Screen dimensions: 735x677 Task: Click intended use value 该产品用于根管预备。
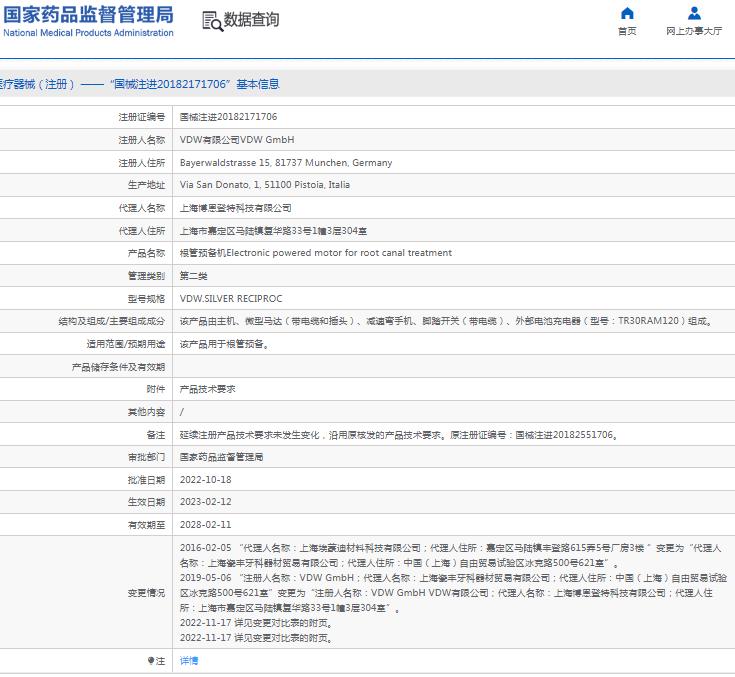tap(225, 344)
